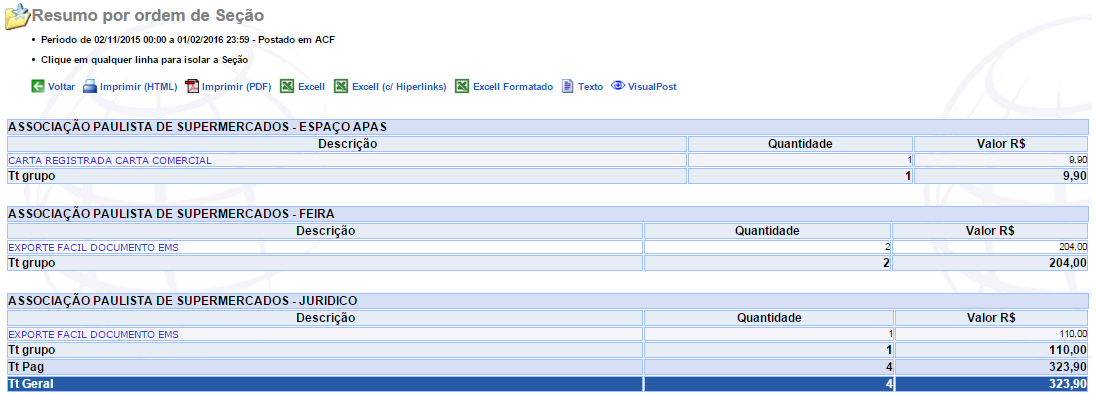Open the Voltar link
Image resolution: width=1096 pixels, height=395 pixels.
(x=62, y=87)
